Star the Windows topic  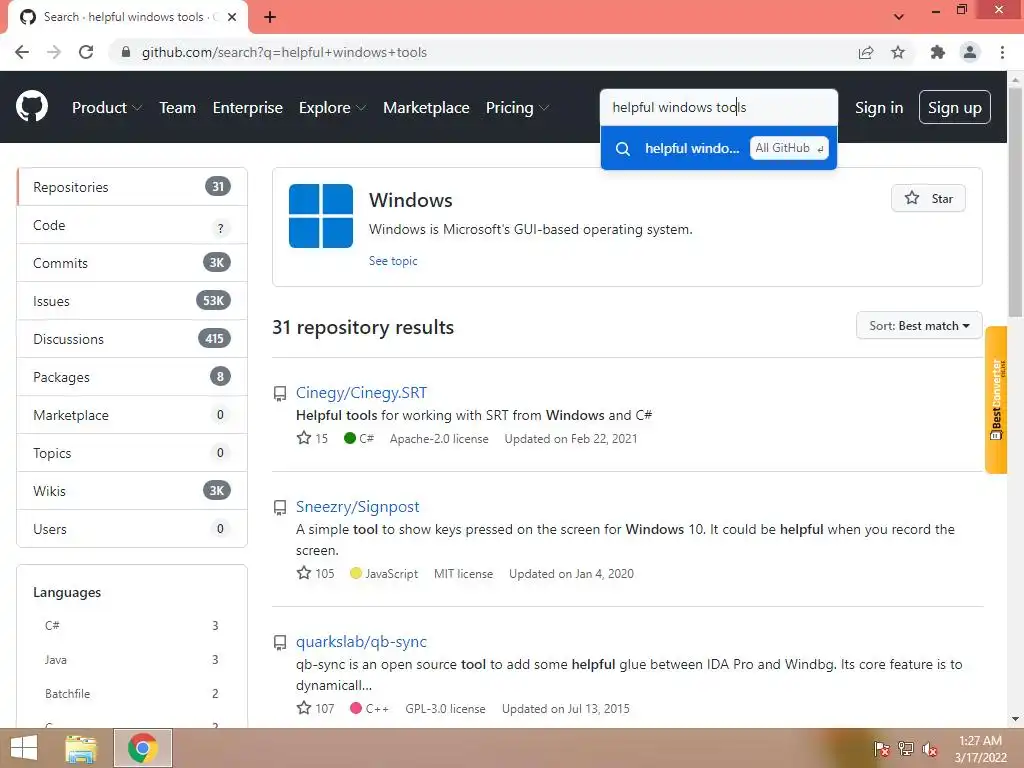pyautogui.click(x=928, y=199)
